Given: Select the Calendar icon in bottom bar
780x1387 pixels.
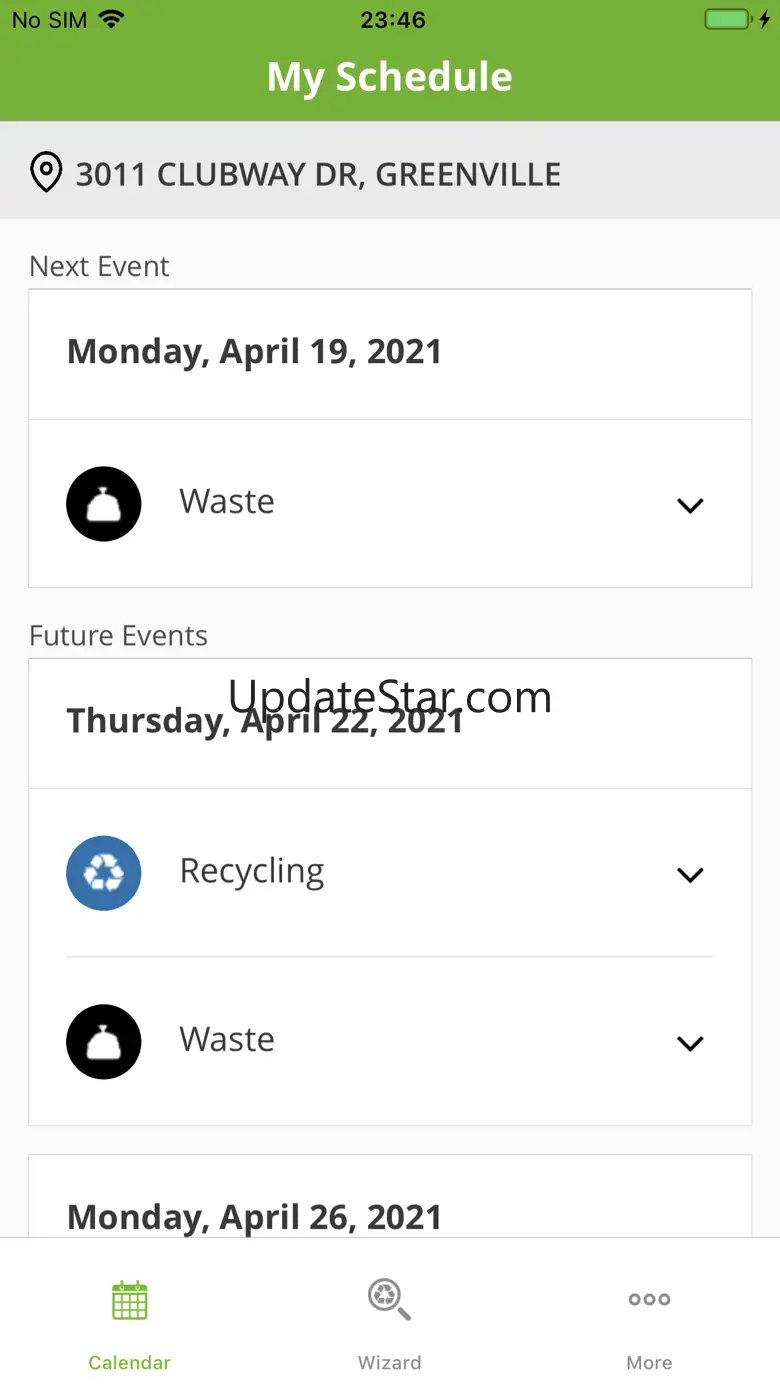Looking at the screenshot, I should click(130, 1300).
